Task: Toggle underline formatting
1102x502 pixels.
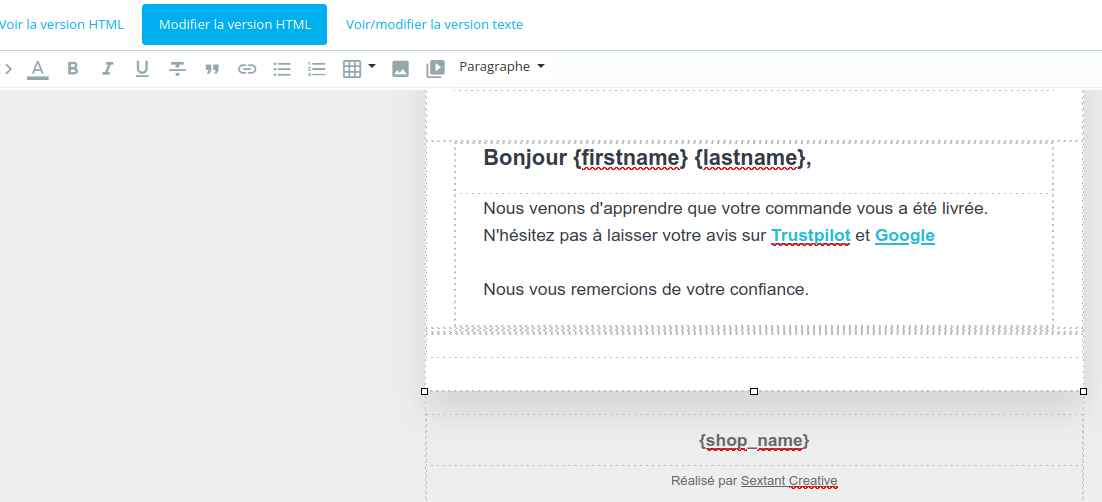Action: point(142,68)
